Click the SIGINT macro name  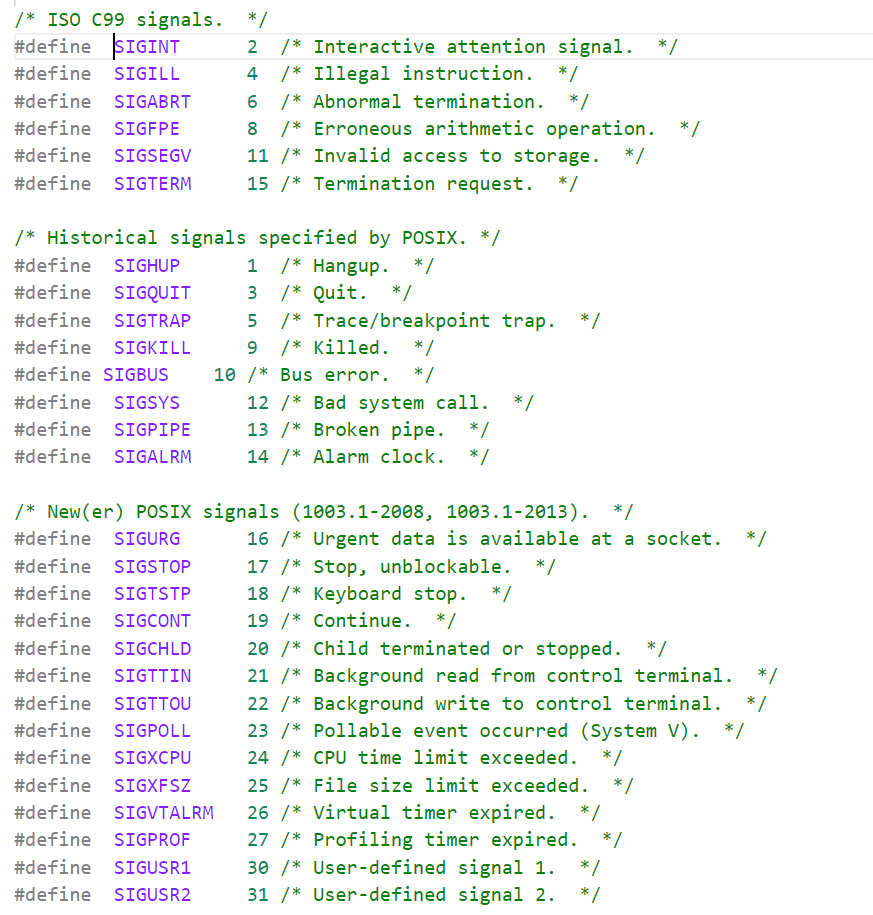147,47
